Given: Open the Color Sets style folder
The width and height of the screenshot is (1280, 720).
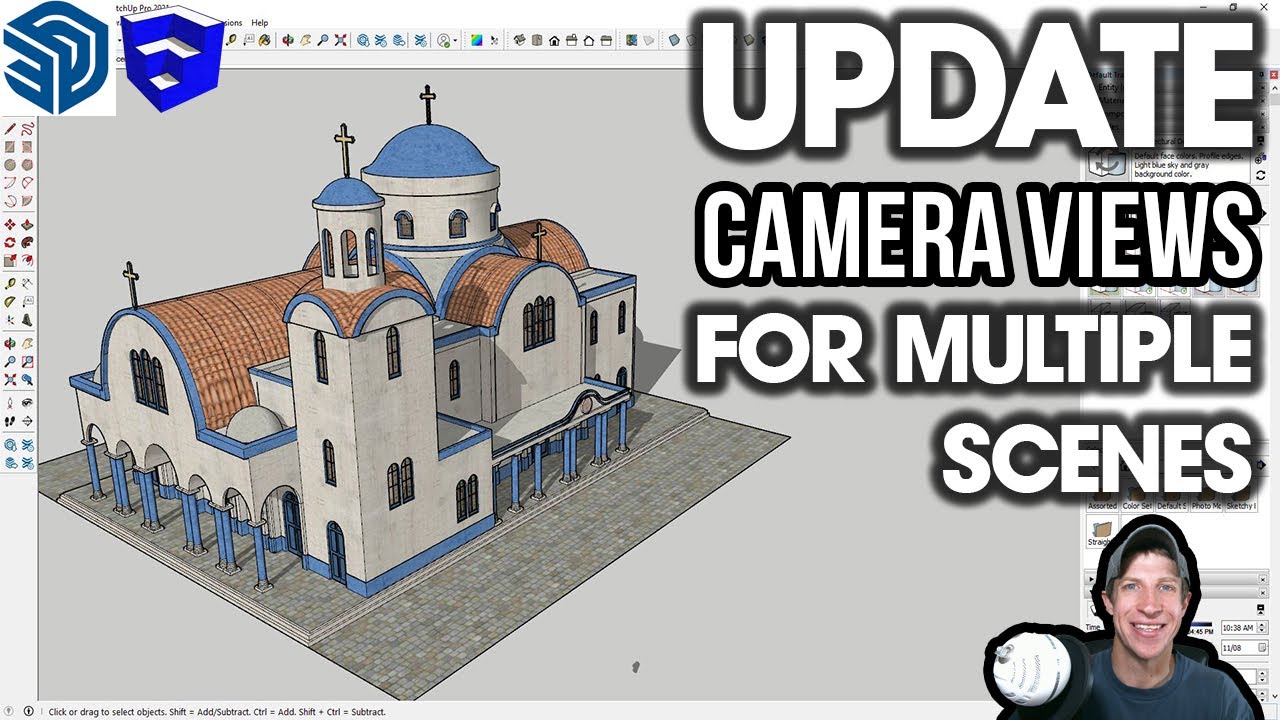Looking at the screenshot, I should (1137, 496).
